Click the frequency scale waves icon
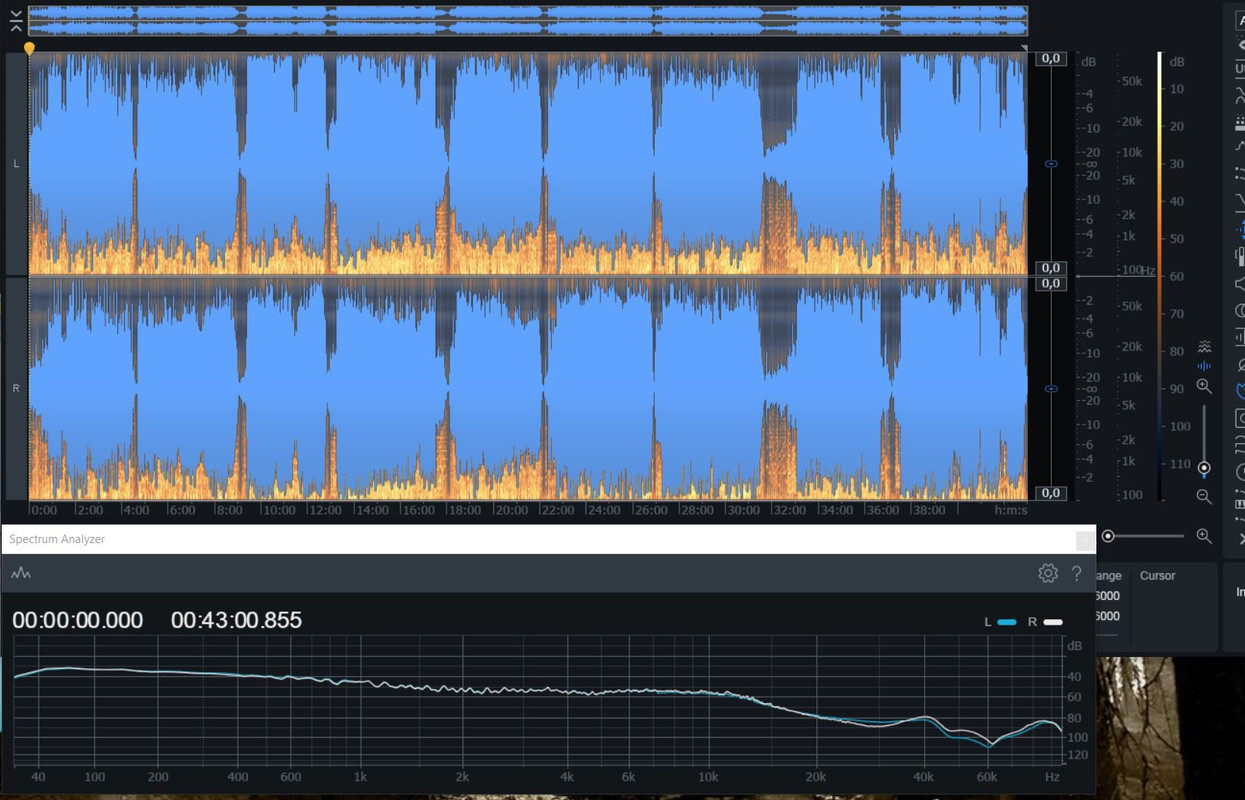The image size is (1245, 800). 1204,347
